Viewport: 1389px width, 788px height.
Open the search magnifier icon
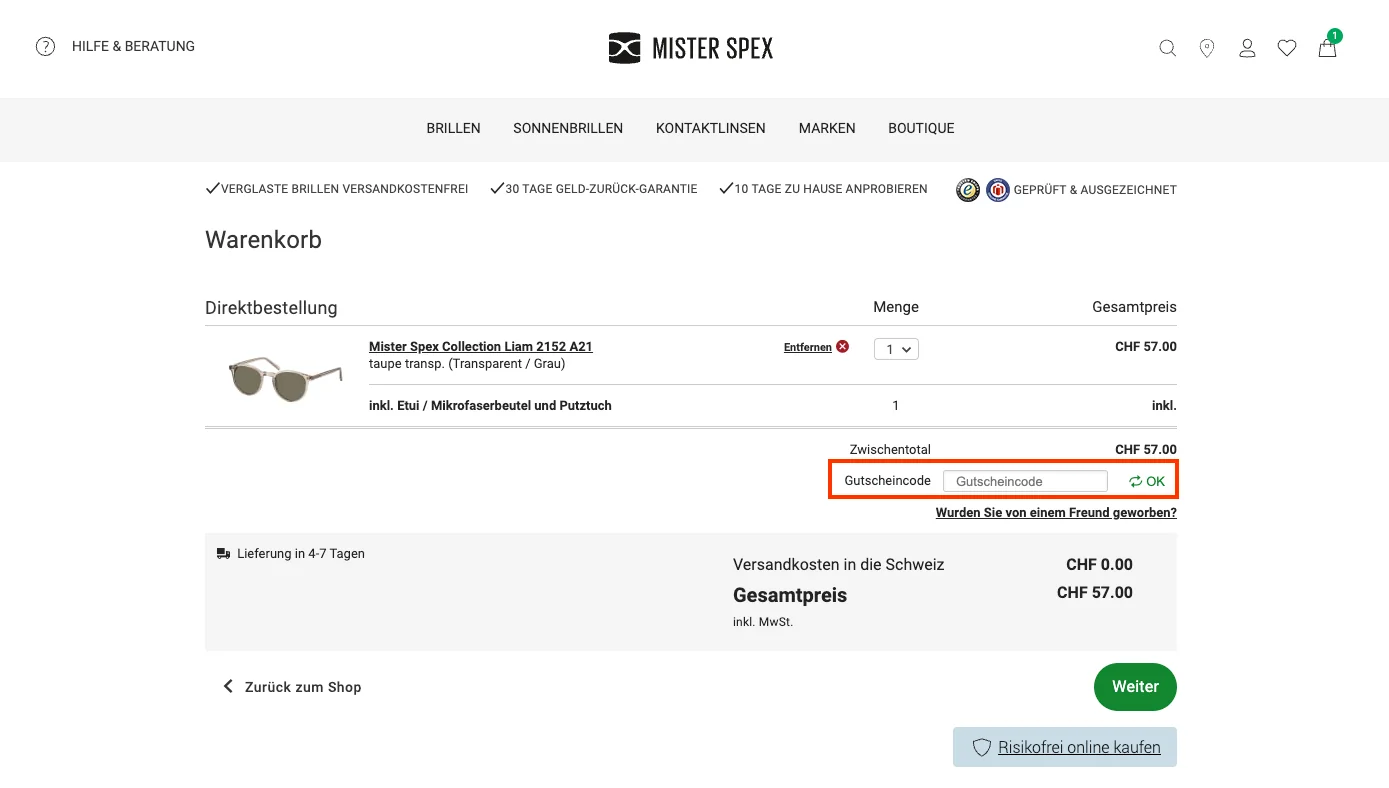[x=1167, y=48]
